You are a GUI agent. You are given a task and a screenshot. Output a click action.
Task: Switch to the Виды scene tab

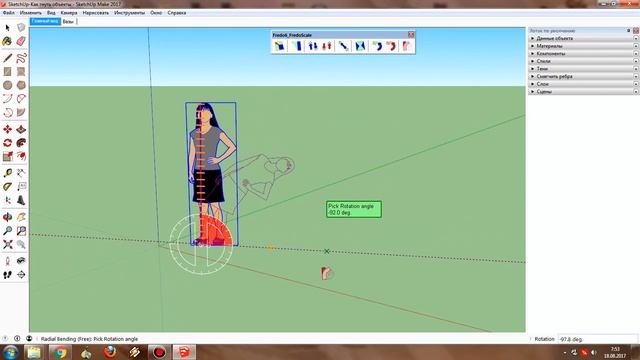[68, 22]
